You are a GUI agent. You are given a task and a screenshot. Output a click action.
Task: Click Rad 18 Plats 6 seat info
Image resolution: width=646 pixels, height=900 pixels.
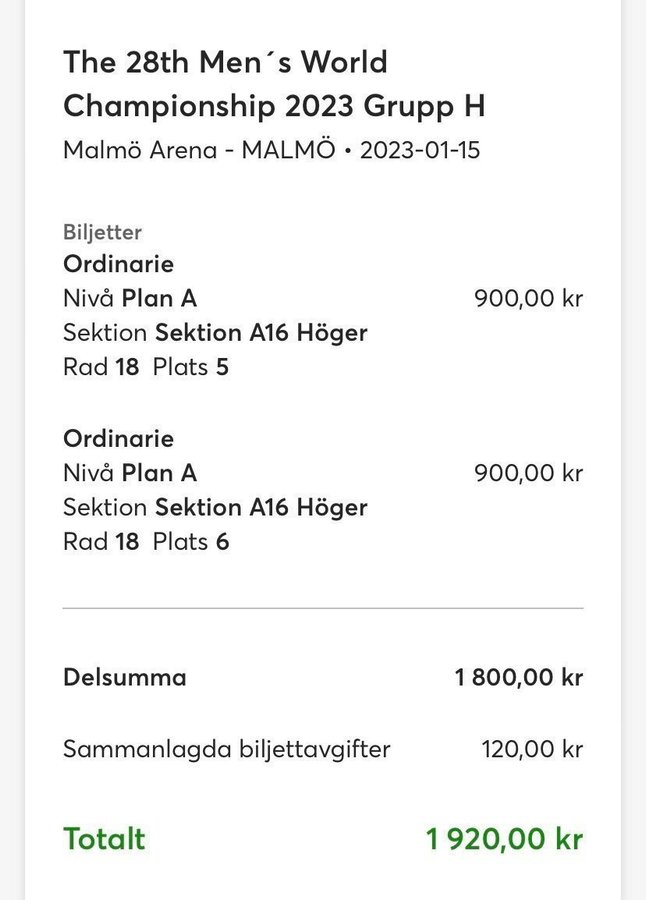tap(146, 542)
